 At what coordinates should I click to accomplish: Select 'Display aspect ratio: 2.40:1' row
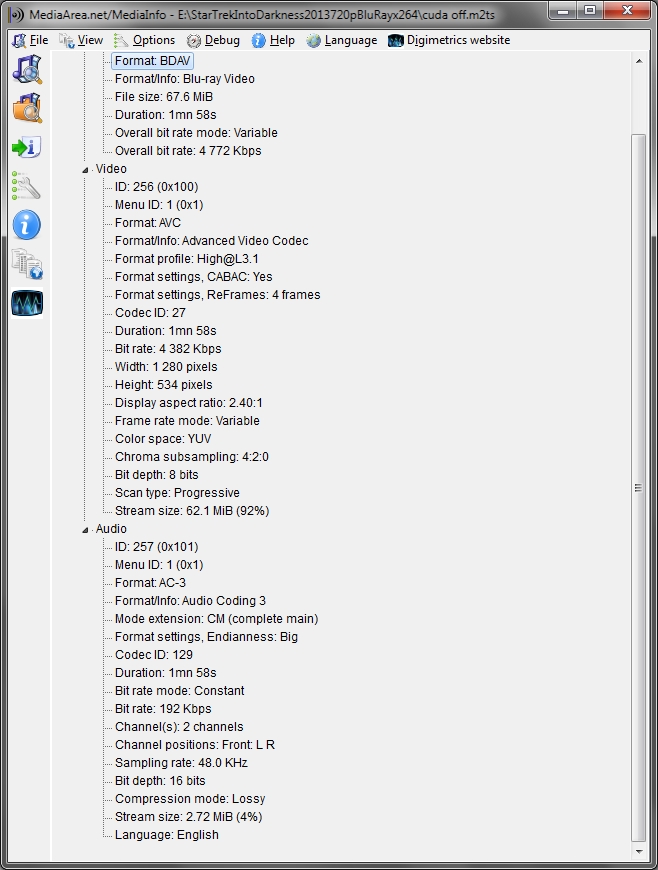coord(189,403)
